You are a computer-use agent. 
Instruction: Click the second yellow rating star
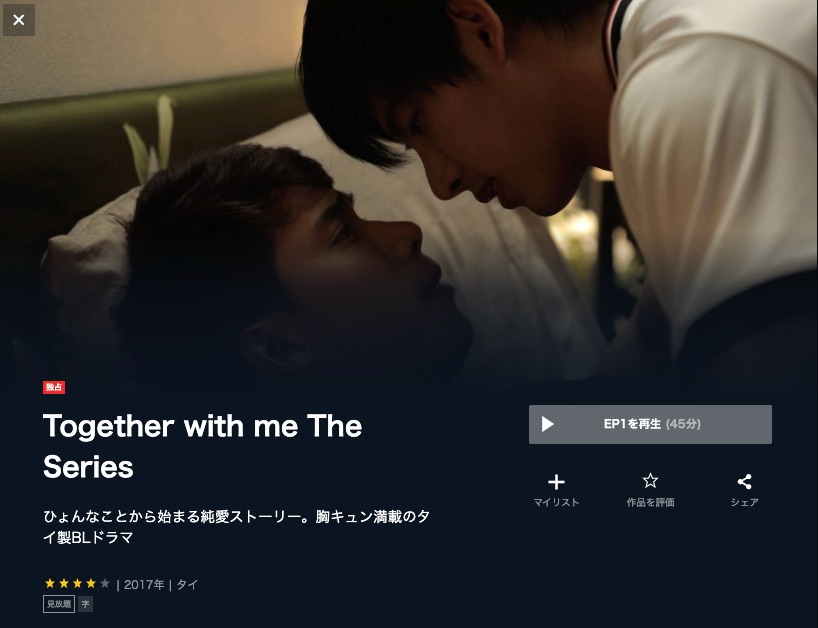click(x=64, y=583)
